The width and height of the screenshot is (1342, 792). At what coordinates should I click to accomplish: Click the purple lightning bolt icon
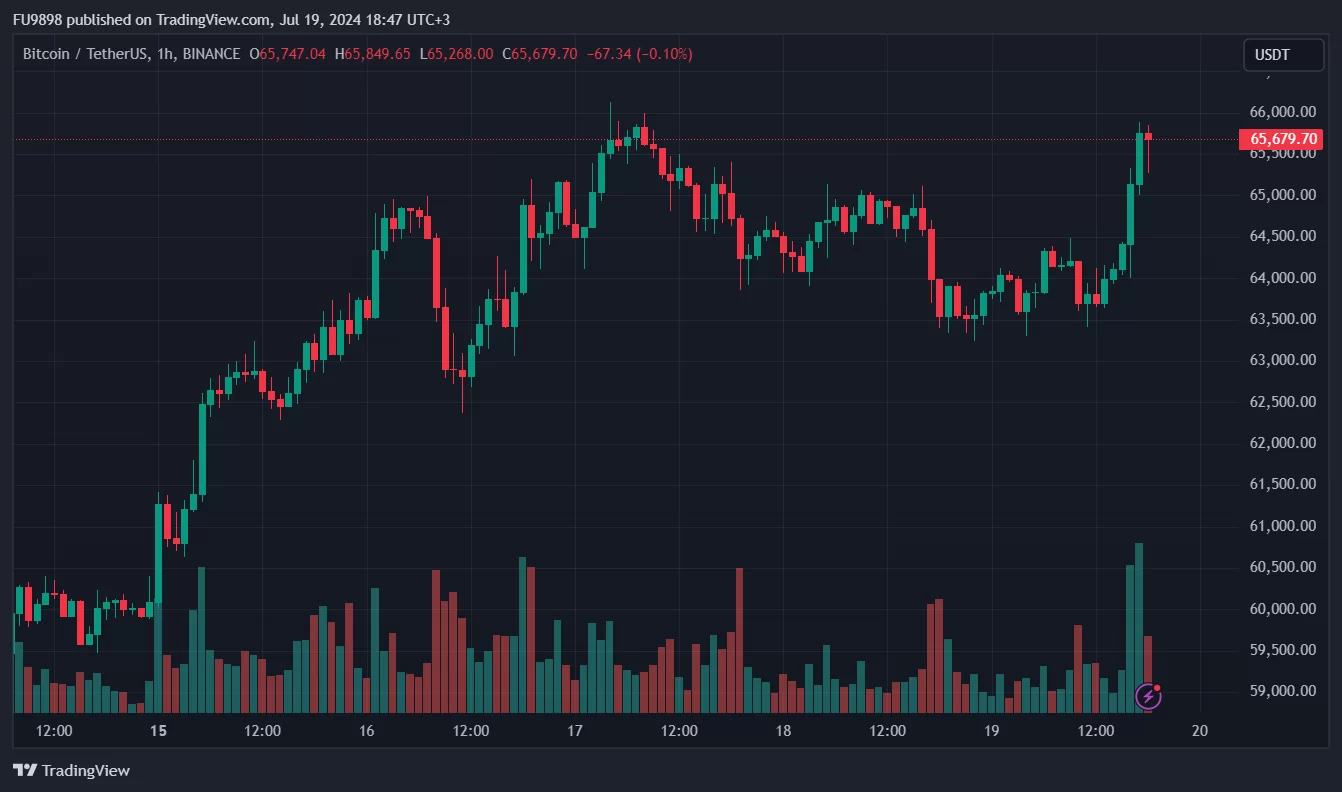point(1149,696)
